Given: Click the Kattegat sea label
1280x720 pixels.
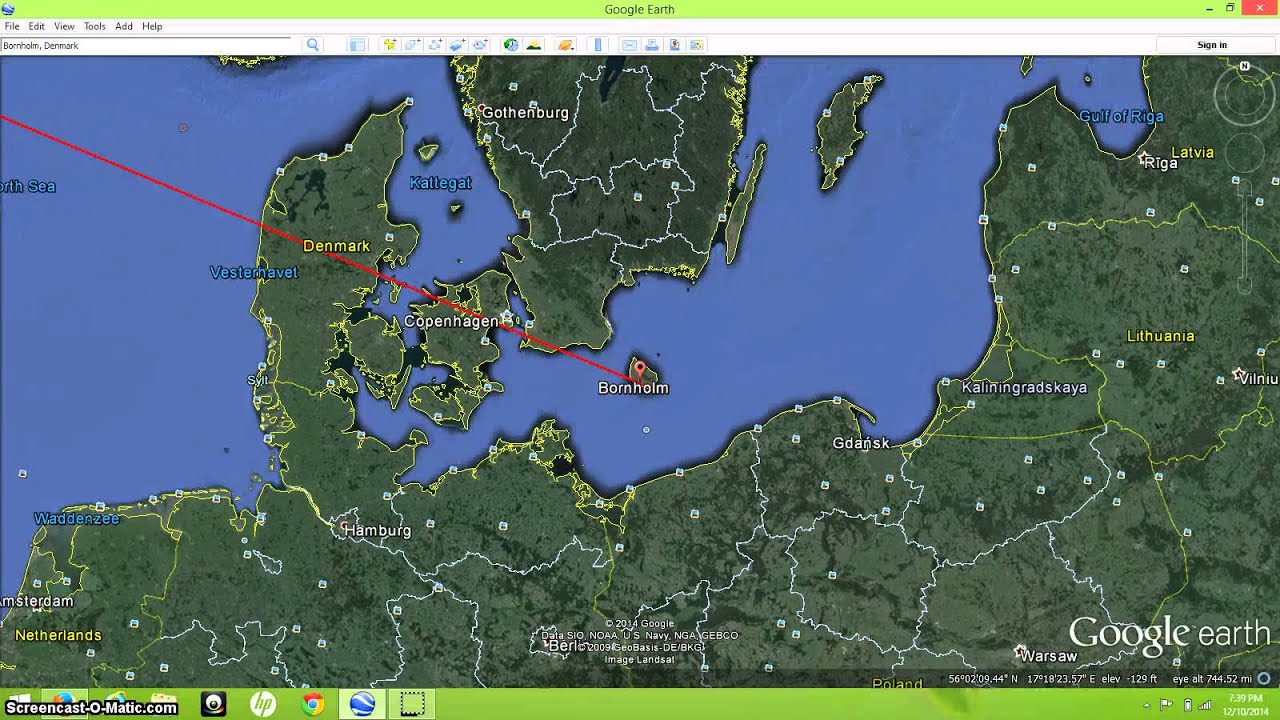Looking at the screenshot, I should (440, 183).
